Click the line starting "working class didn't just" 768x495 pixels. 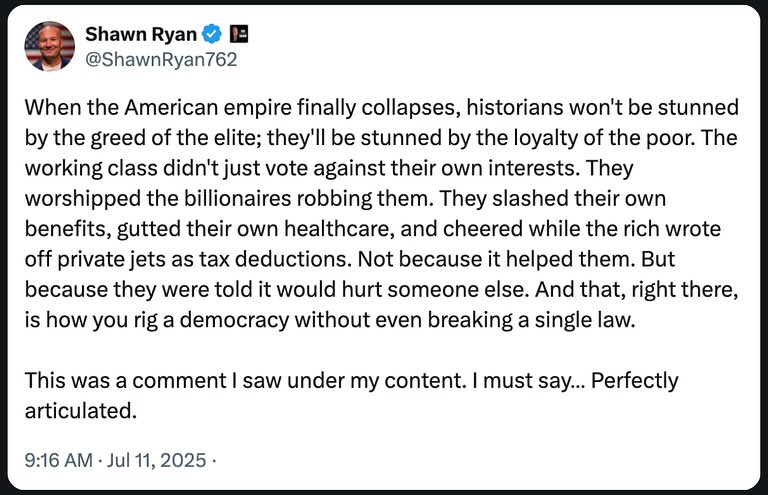click(x=329, y=168)
